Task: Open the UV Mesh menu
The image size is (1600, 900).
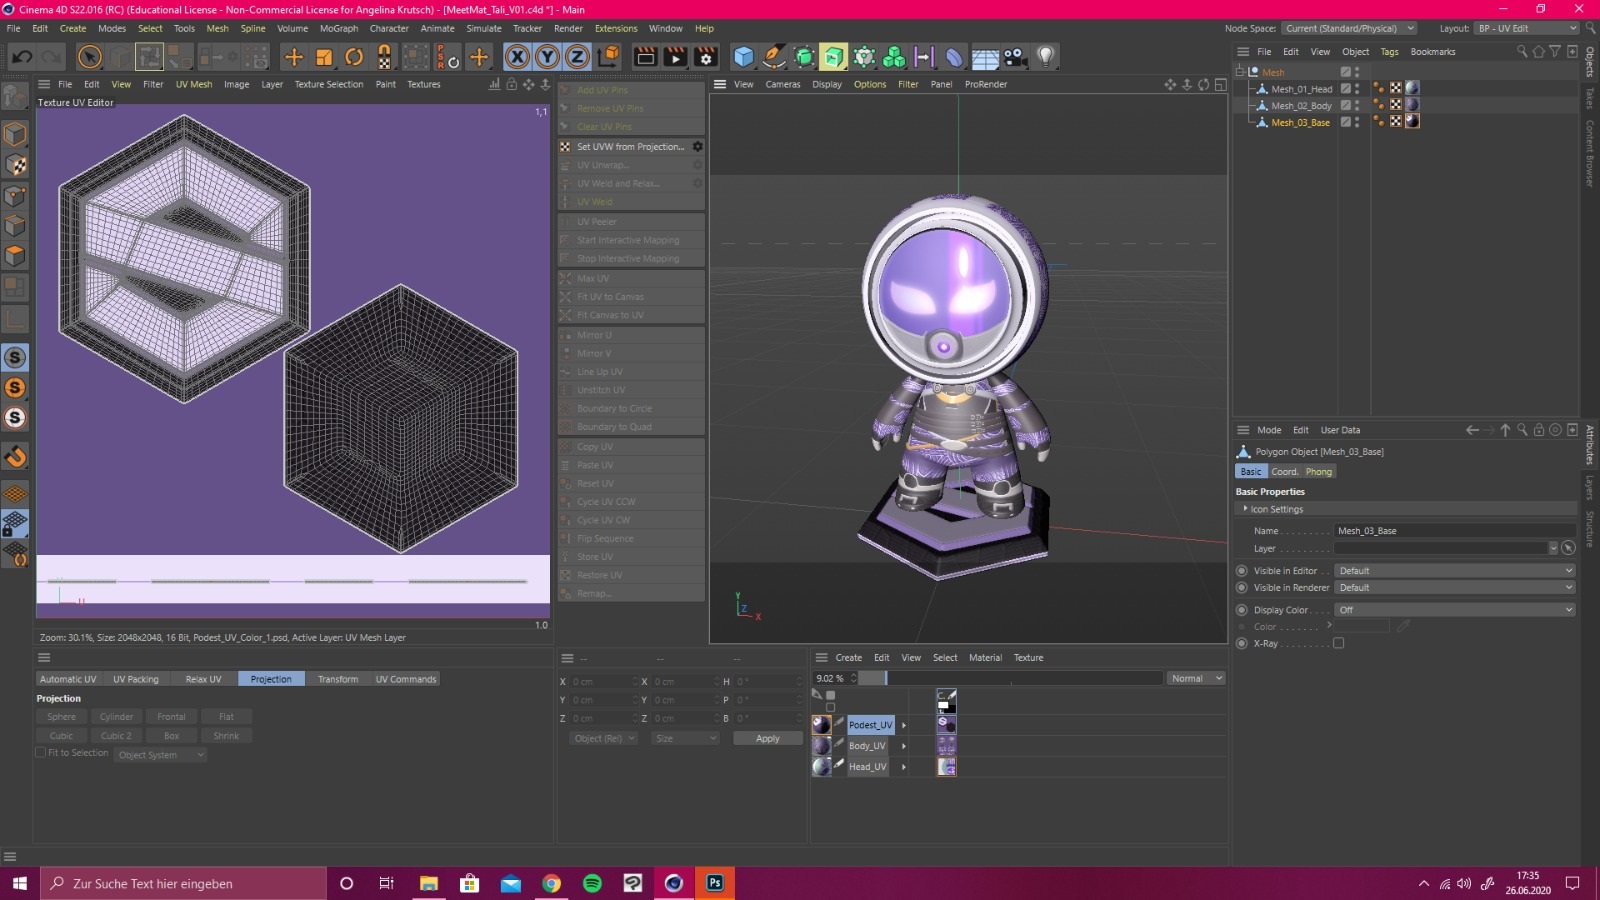Action: (194, 85)
